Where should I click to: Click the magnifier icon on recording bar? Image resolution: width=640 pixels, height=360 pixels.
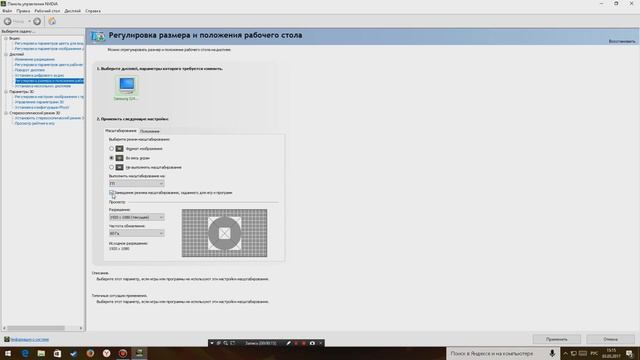(x=225, y=343)
